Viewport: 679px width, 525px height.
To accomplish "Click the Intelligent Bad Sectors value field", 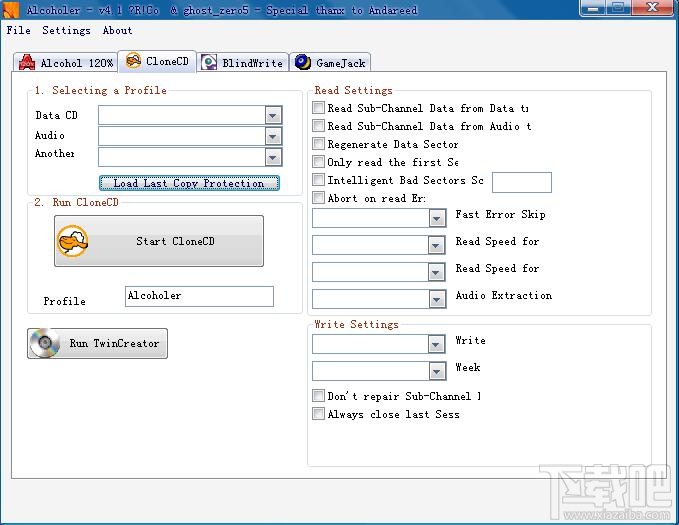I will (522, 182).
